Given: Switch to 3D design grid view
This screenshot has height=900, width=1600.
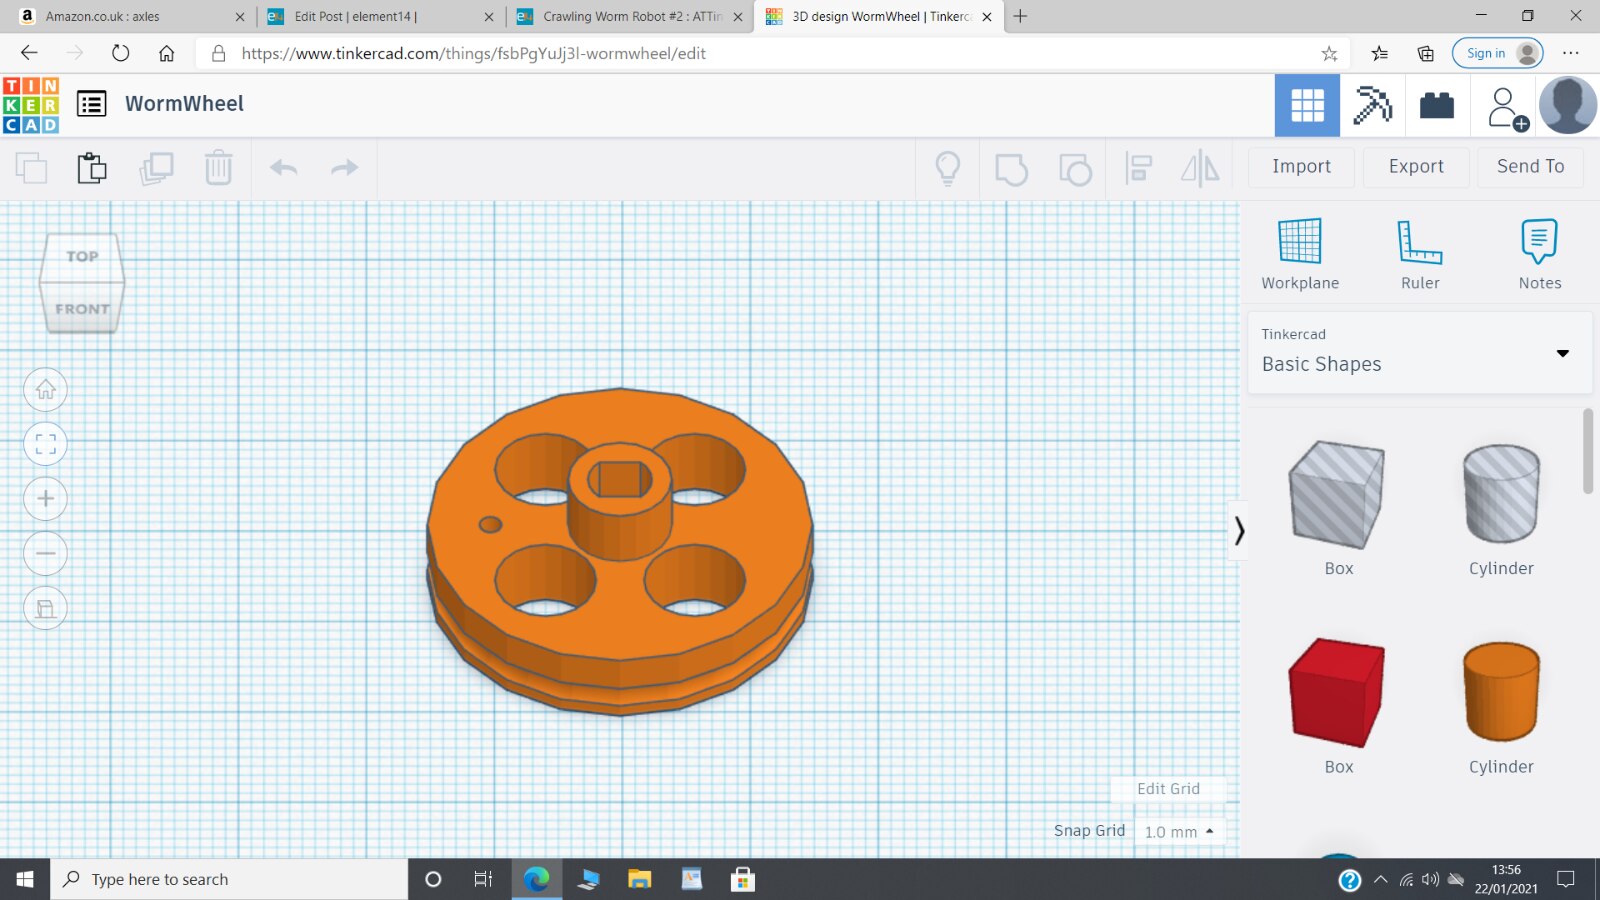Looking at the screenshot, I should tap(1307, 105).
